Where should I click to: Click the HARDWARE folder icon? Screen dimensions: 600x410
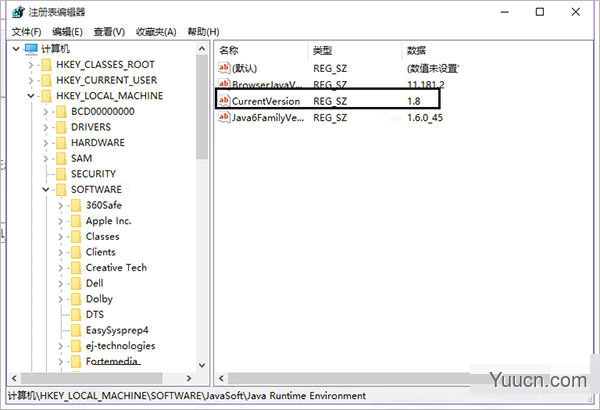tap(61, 143)
